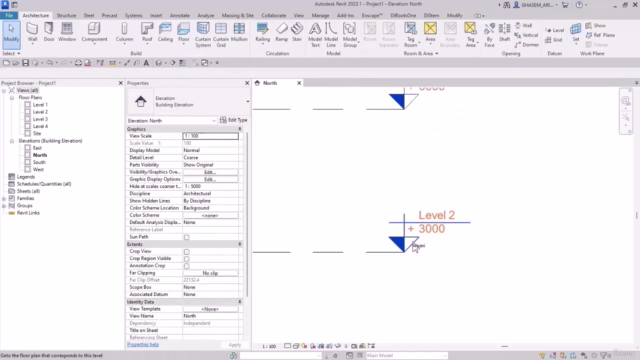The height and width of the screenshot is (360, 640).
Task: Click the Far Clipping No clip button
Action: (210, 273)
